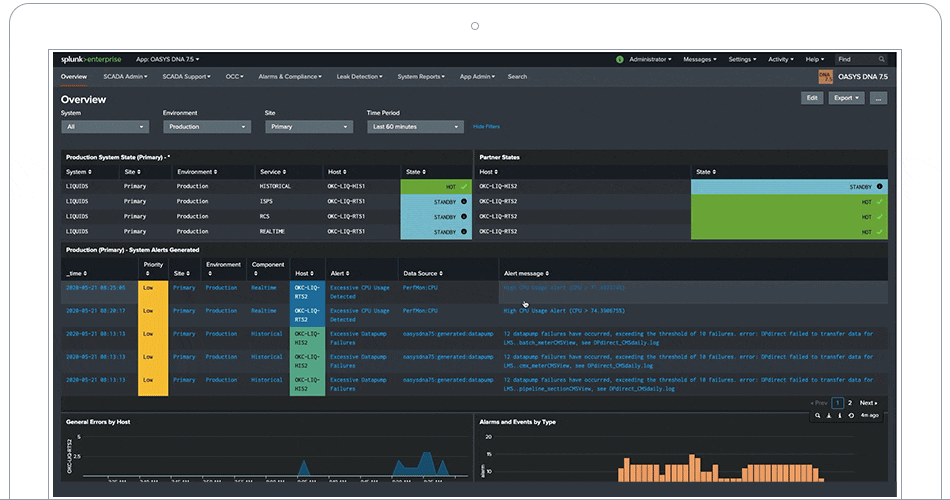Image resolution: width=950 pixels, height=500 pixels.
Task: Click Next in alerts pagination
Action: [868, 403]
